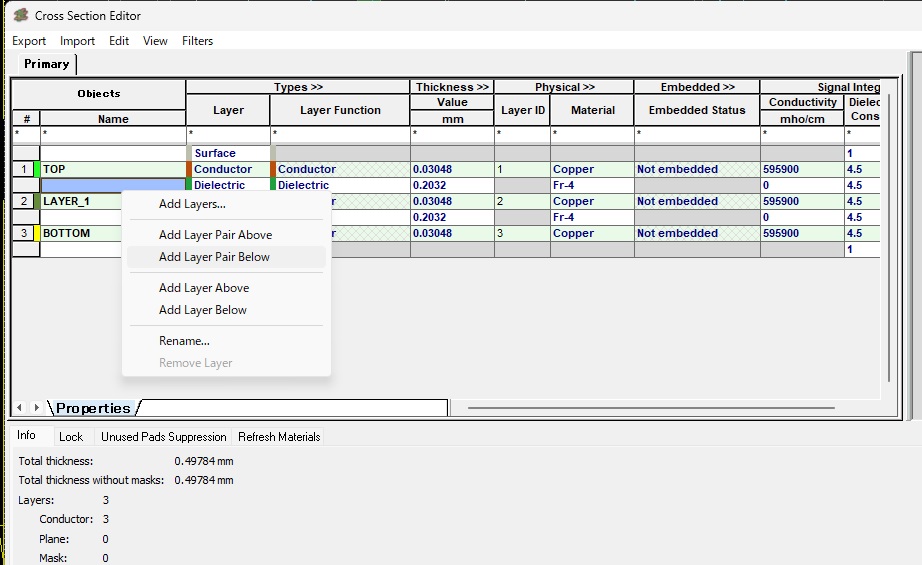Click the left sheet-tab scroll arrow
The height and width of the screenshot is (565, 922).
point(19,408)
